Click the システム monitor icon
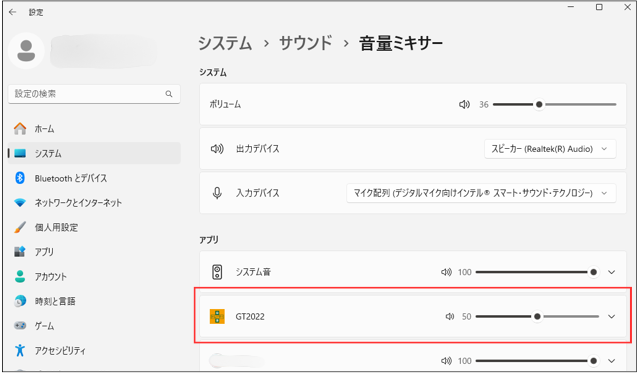 [20, 153]
